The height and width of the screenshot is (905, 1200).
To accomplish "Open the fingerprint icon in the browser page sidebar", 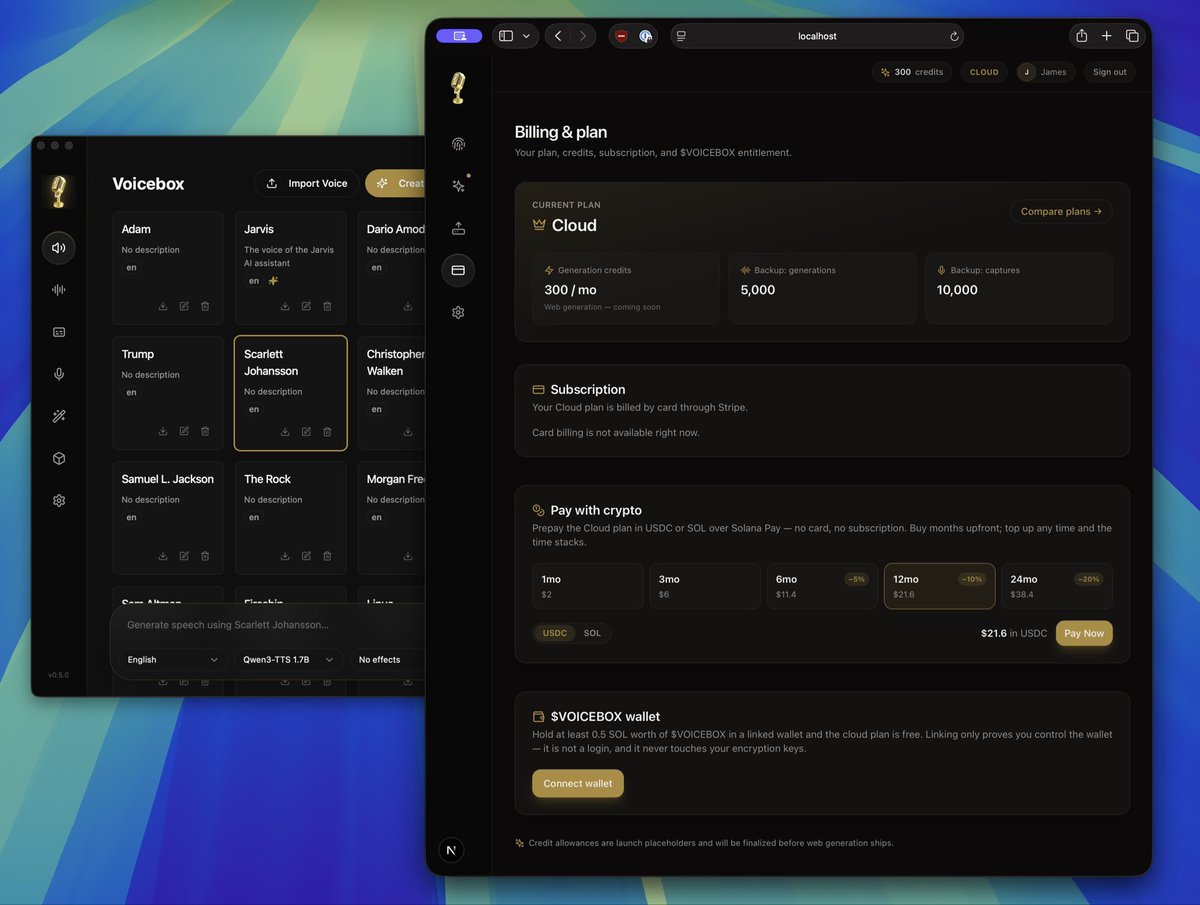I will pos(458,144).
